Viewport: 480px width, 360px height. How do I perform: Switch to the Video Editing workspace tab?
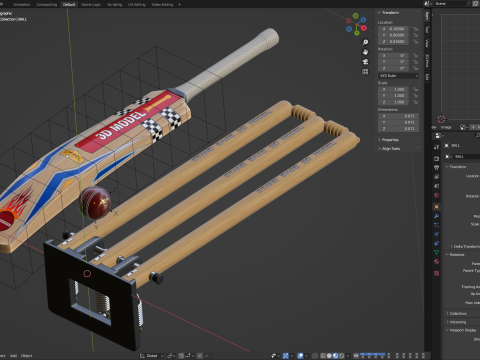point(162,4)
